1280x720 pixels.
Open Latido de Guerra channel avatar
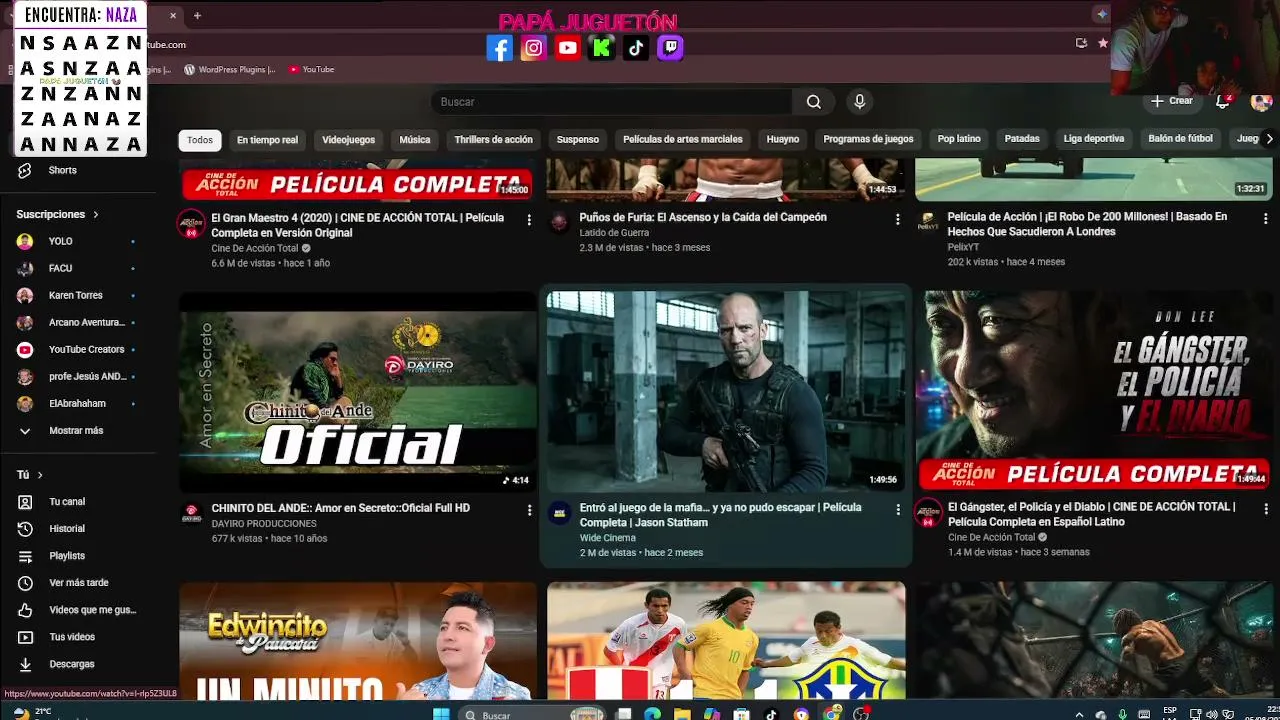(x=559, y=222)
